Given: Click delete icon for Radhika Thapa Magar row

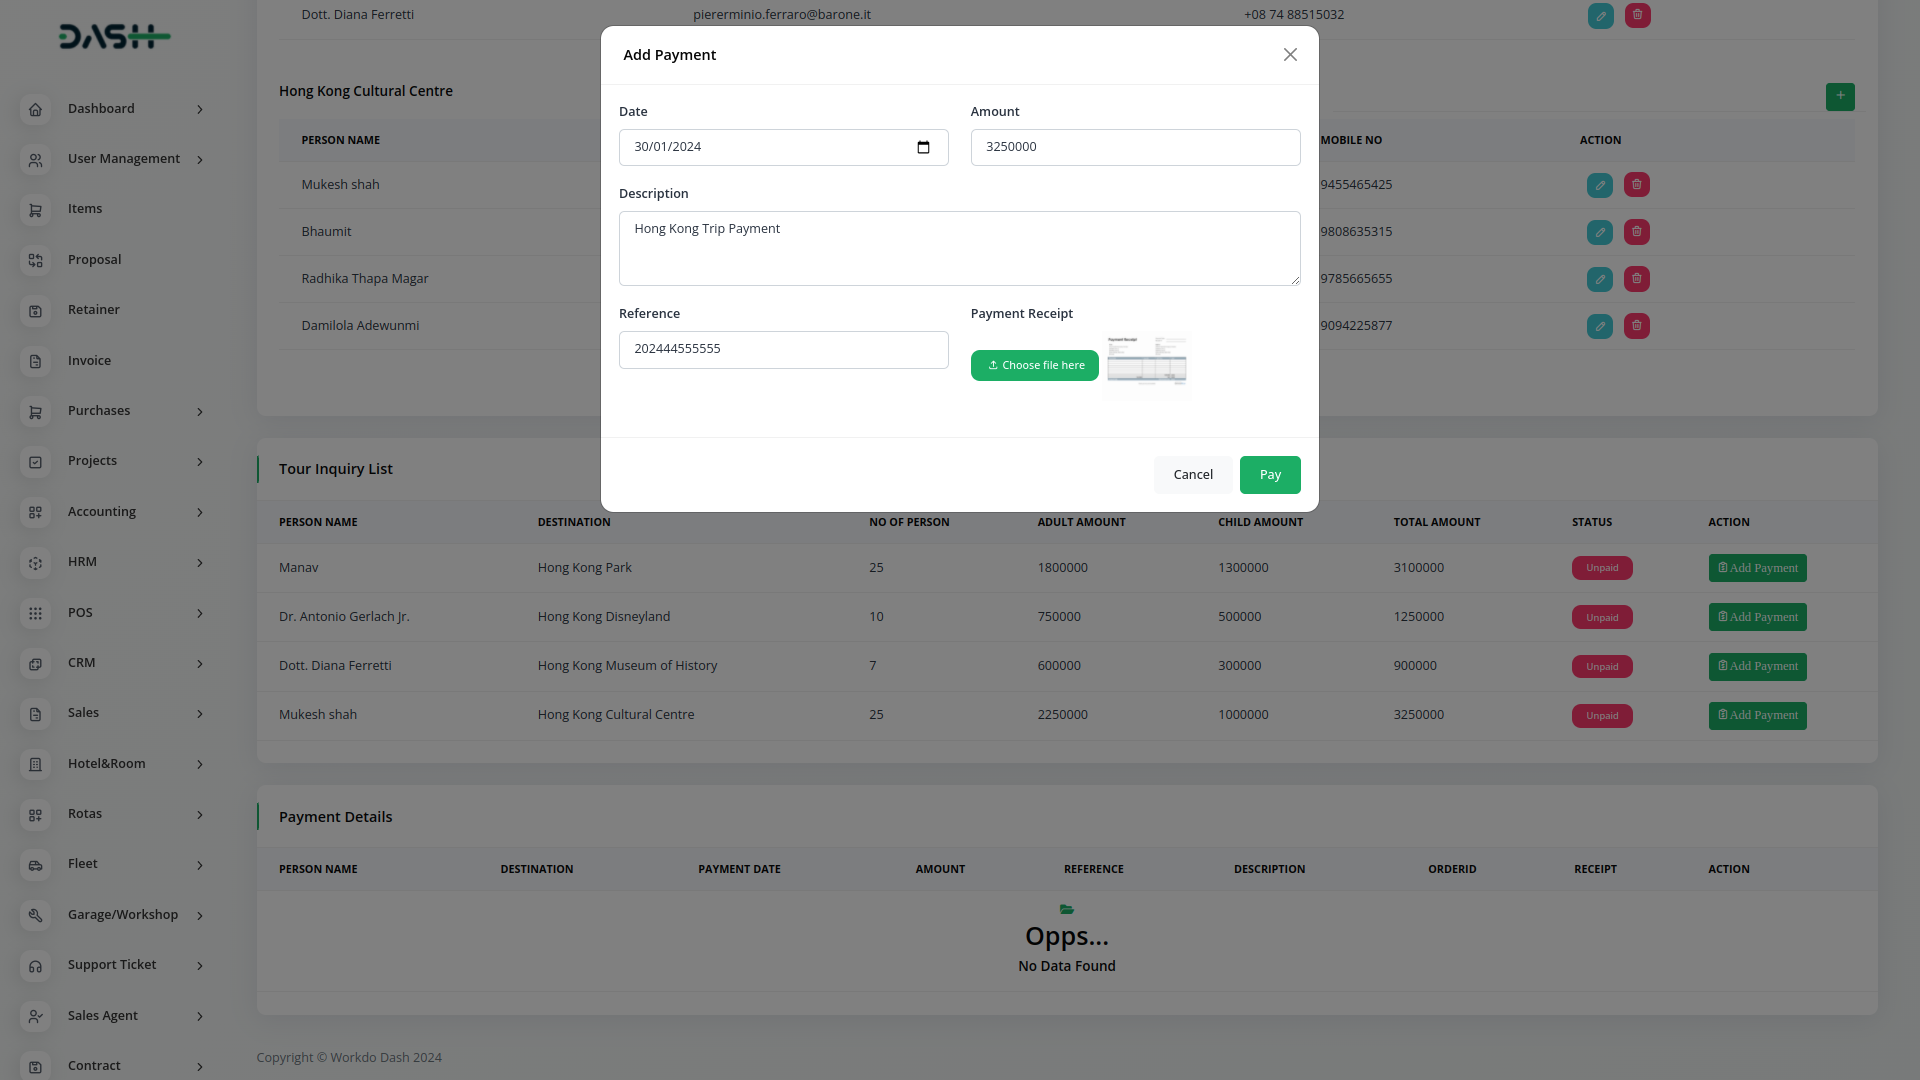Looking at the screenshot, I should (x=1637, y=279).
